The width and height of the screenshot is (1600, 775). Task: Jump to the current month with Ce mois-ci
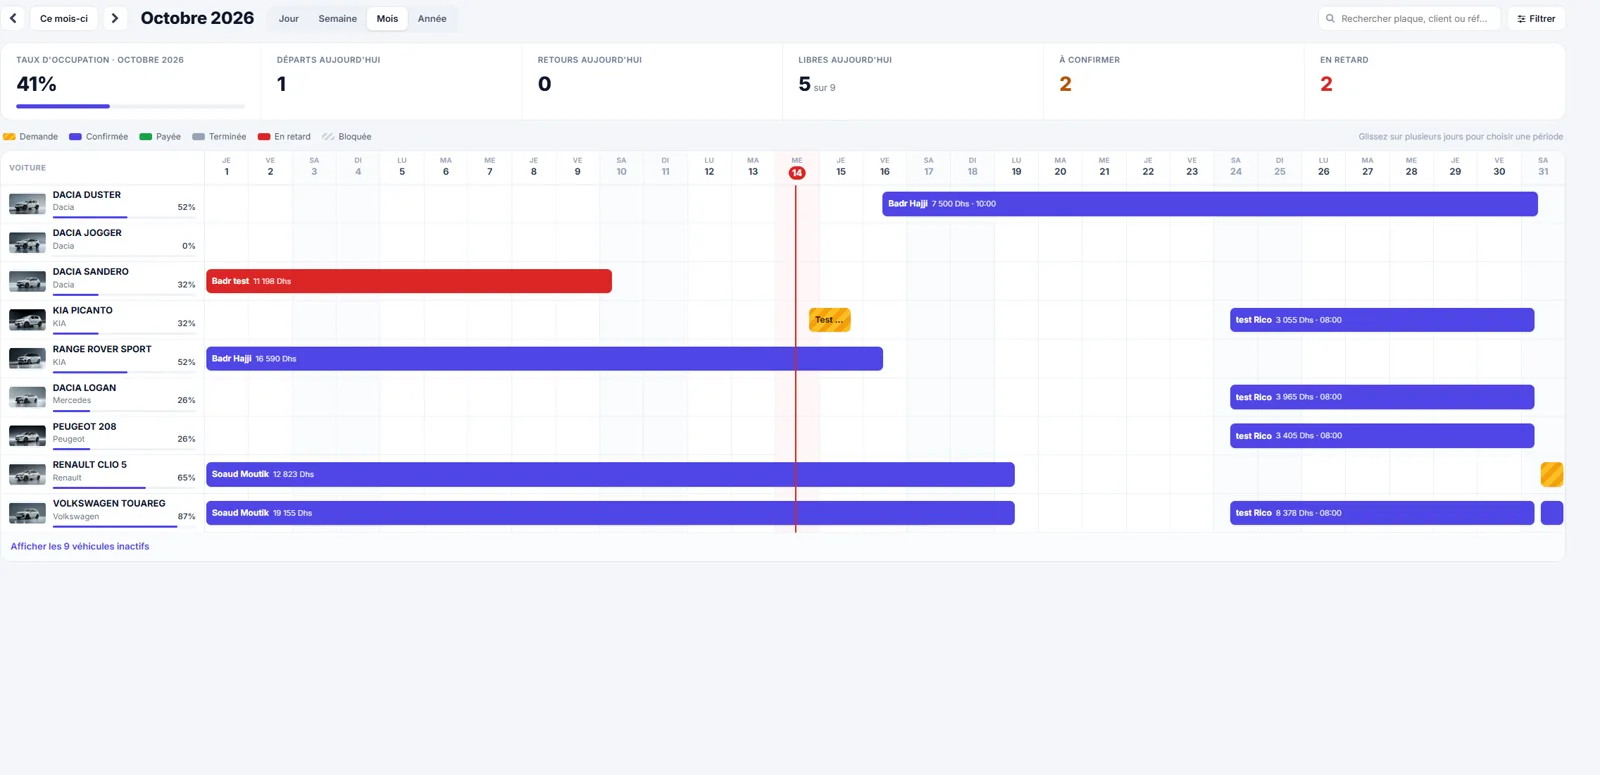64,18
